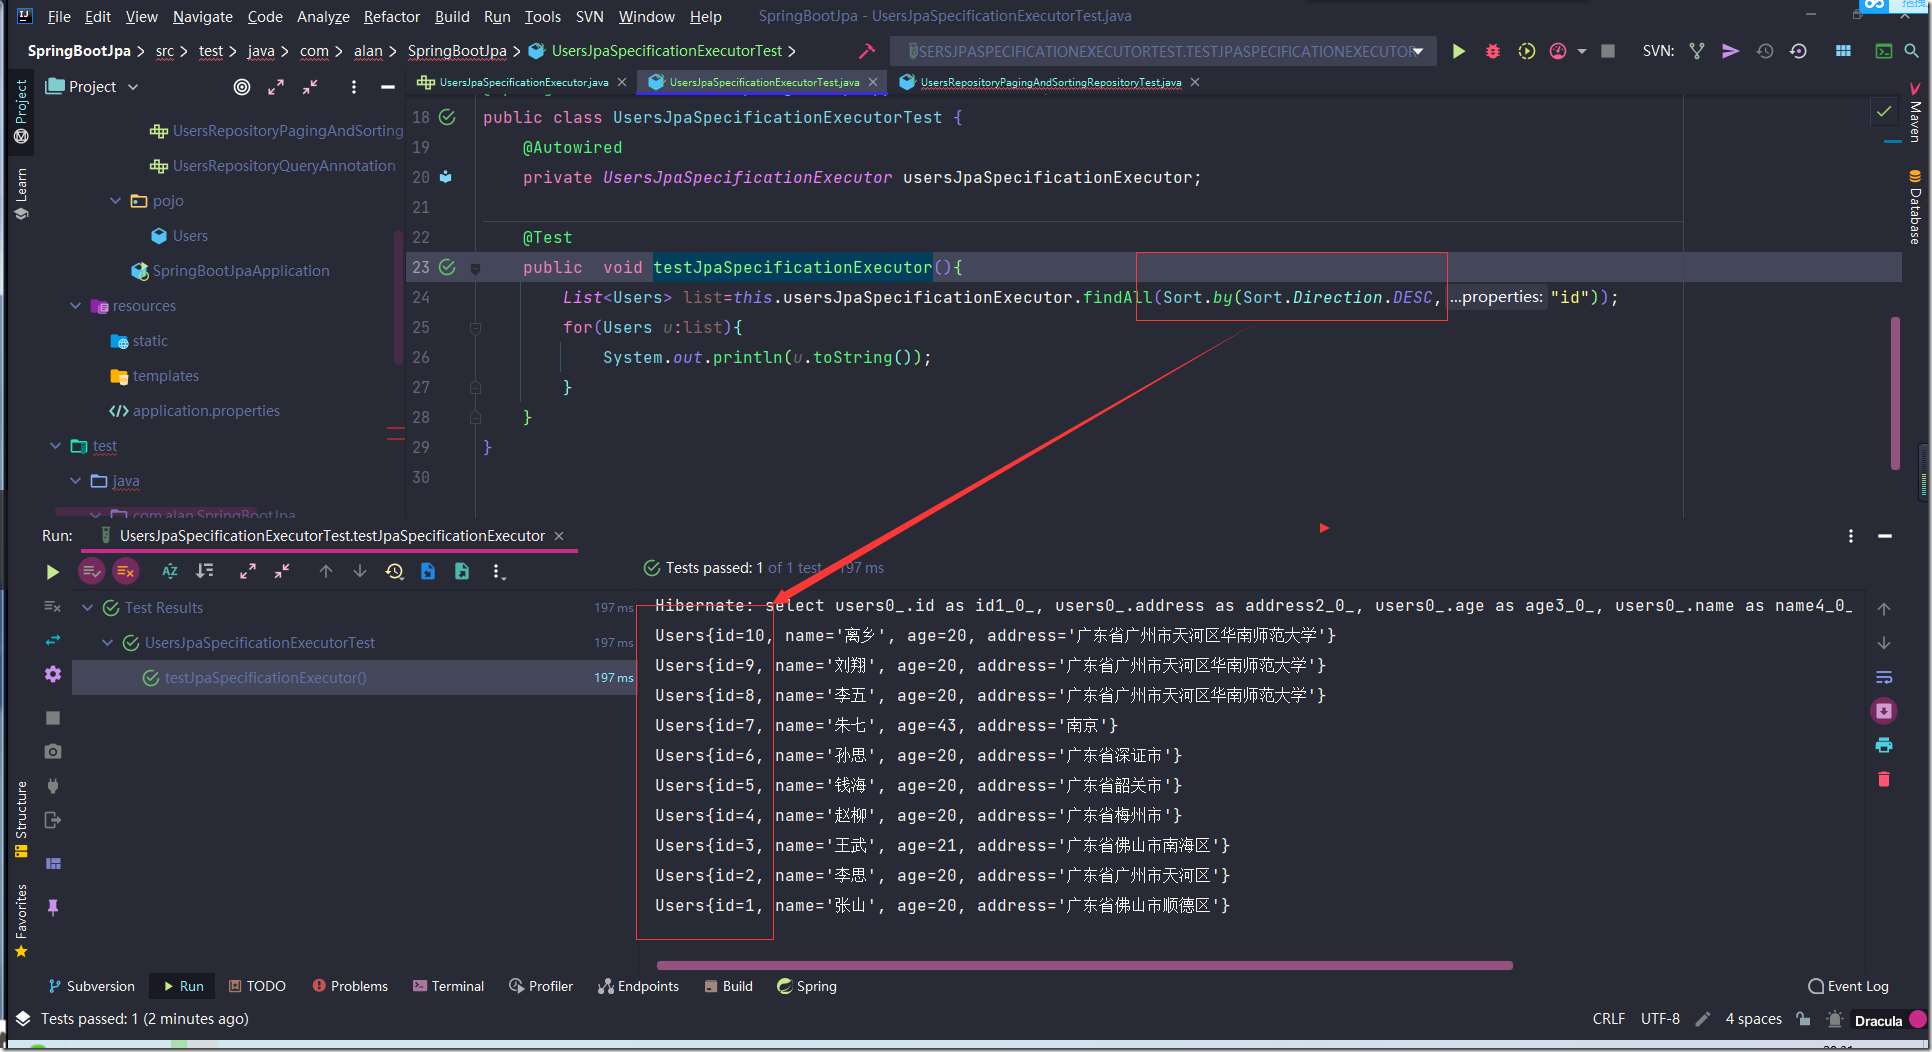The height and width of the screenshot is (1052, 1932).
Task: Clear console with trash icon
Action: pyautogui.click(x=1884, y=779)
